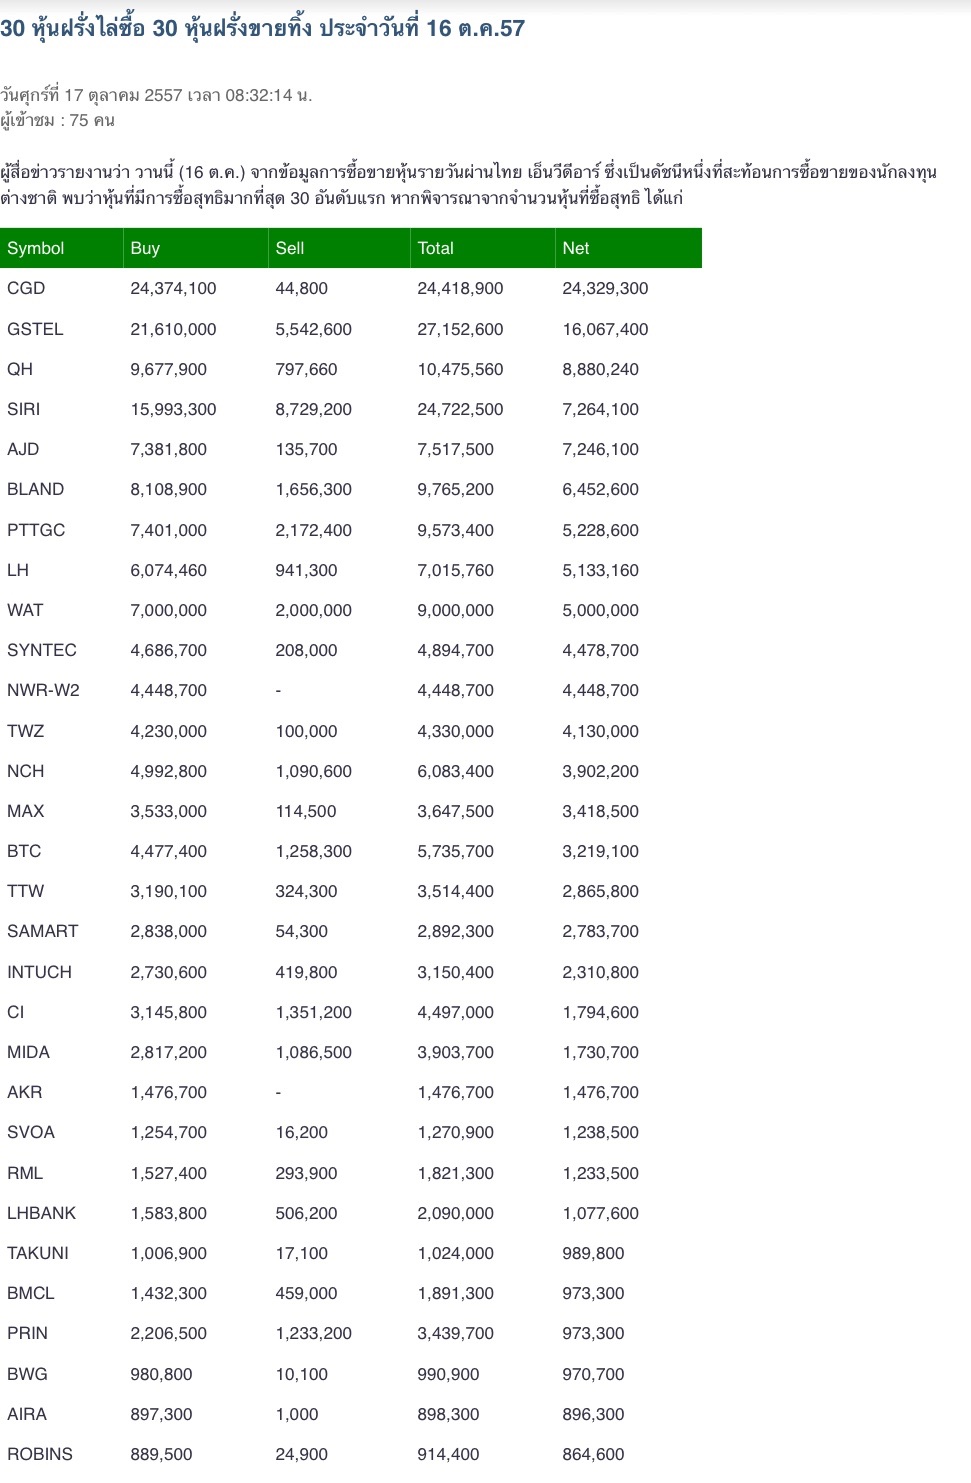Image resolution: width=971 pixels, height=1483 pixels.
Task: Select the CGD symbol cell
Action: click(x=26, y=288)
